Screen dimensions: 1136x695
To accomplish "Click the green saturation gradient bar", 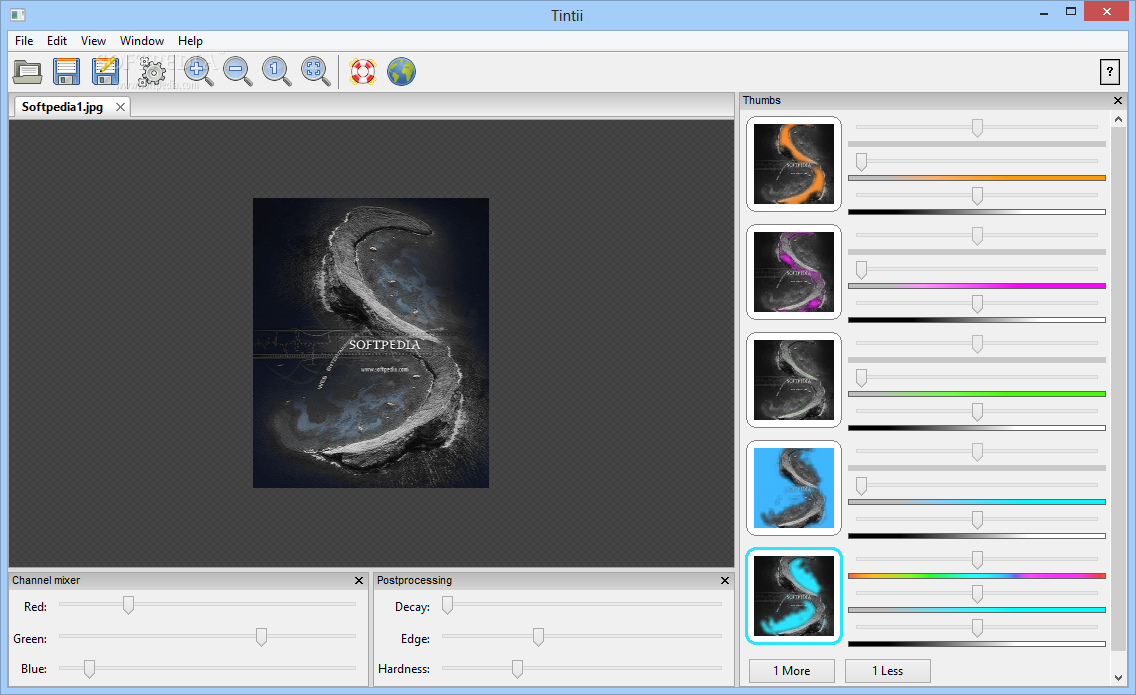I will [x=977, y=394].
